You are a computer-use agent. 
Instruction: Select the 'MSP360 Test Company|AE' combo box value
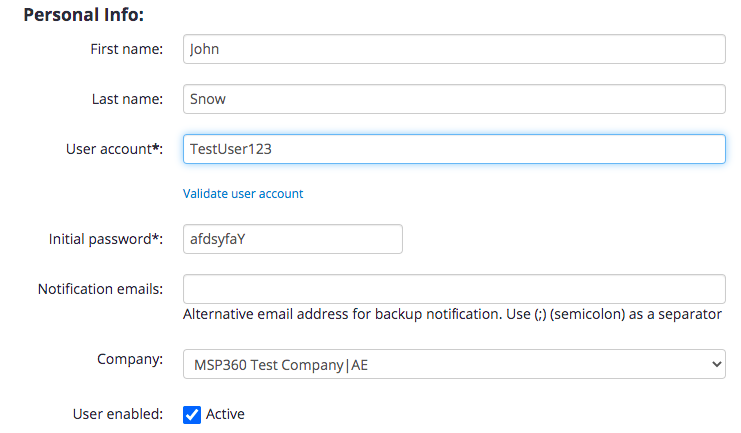click(454, 364)
